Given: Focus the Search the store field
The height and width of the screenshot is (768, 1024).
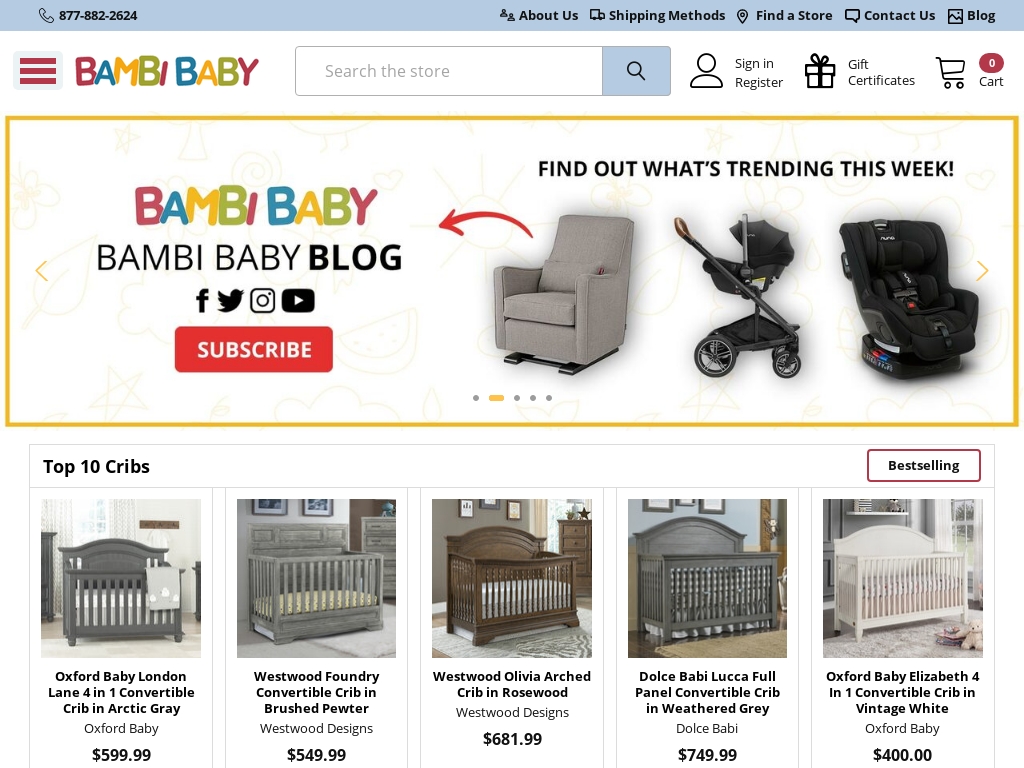Looking at the screenshot, I should pyautogui.click(x=449, y=71).
